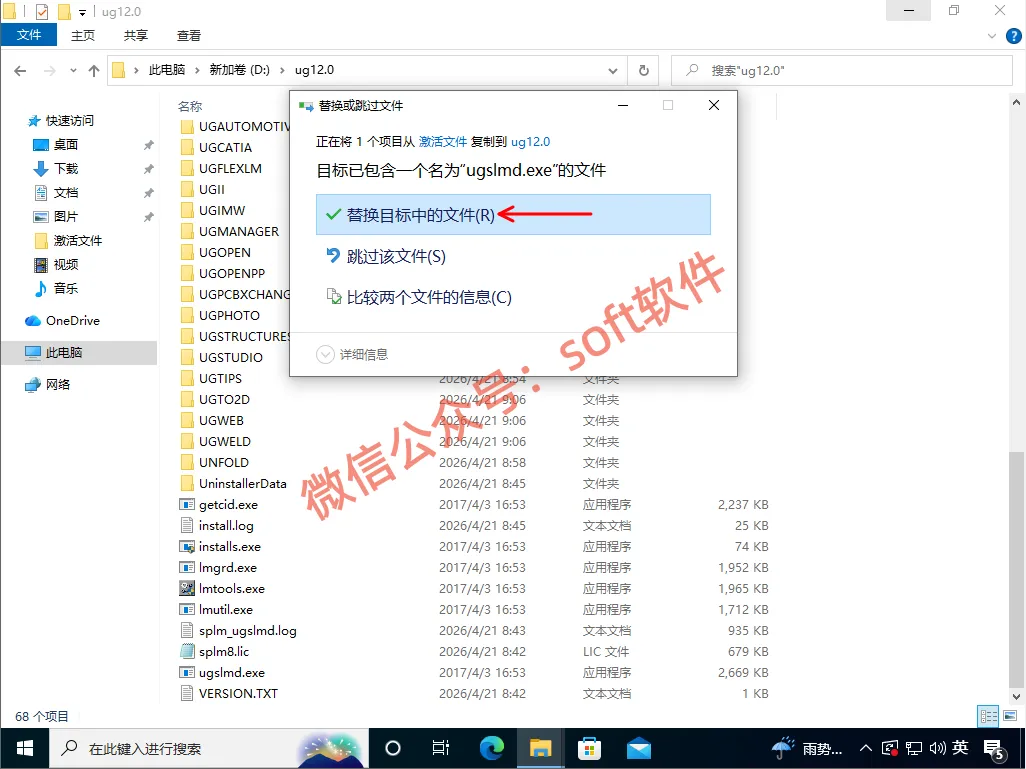Select the VERSION.TXT file
The height and width of the screenshot is (769, 1026).
(x=238, y=694)
